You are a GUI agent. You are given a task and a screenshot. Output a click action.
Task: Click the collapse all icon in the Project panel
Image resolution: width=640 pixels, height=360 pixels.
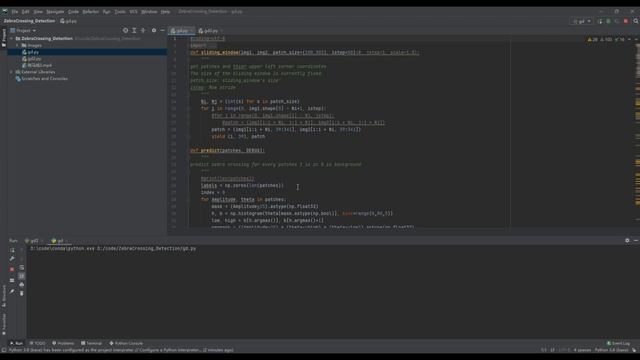143,31
